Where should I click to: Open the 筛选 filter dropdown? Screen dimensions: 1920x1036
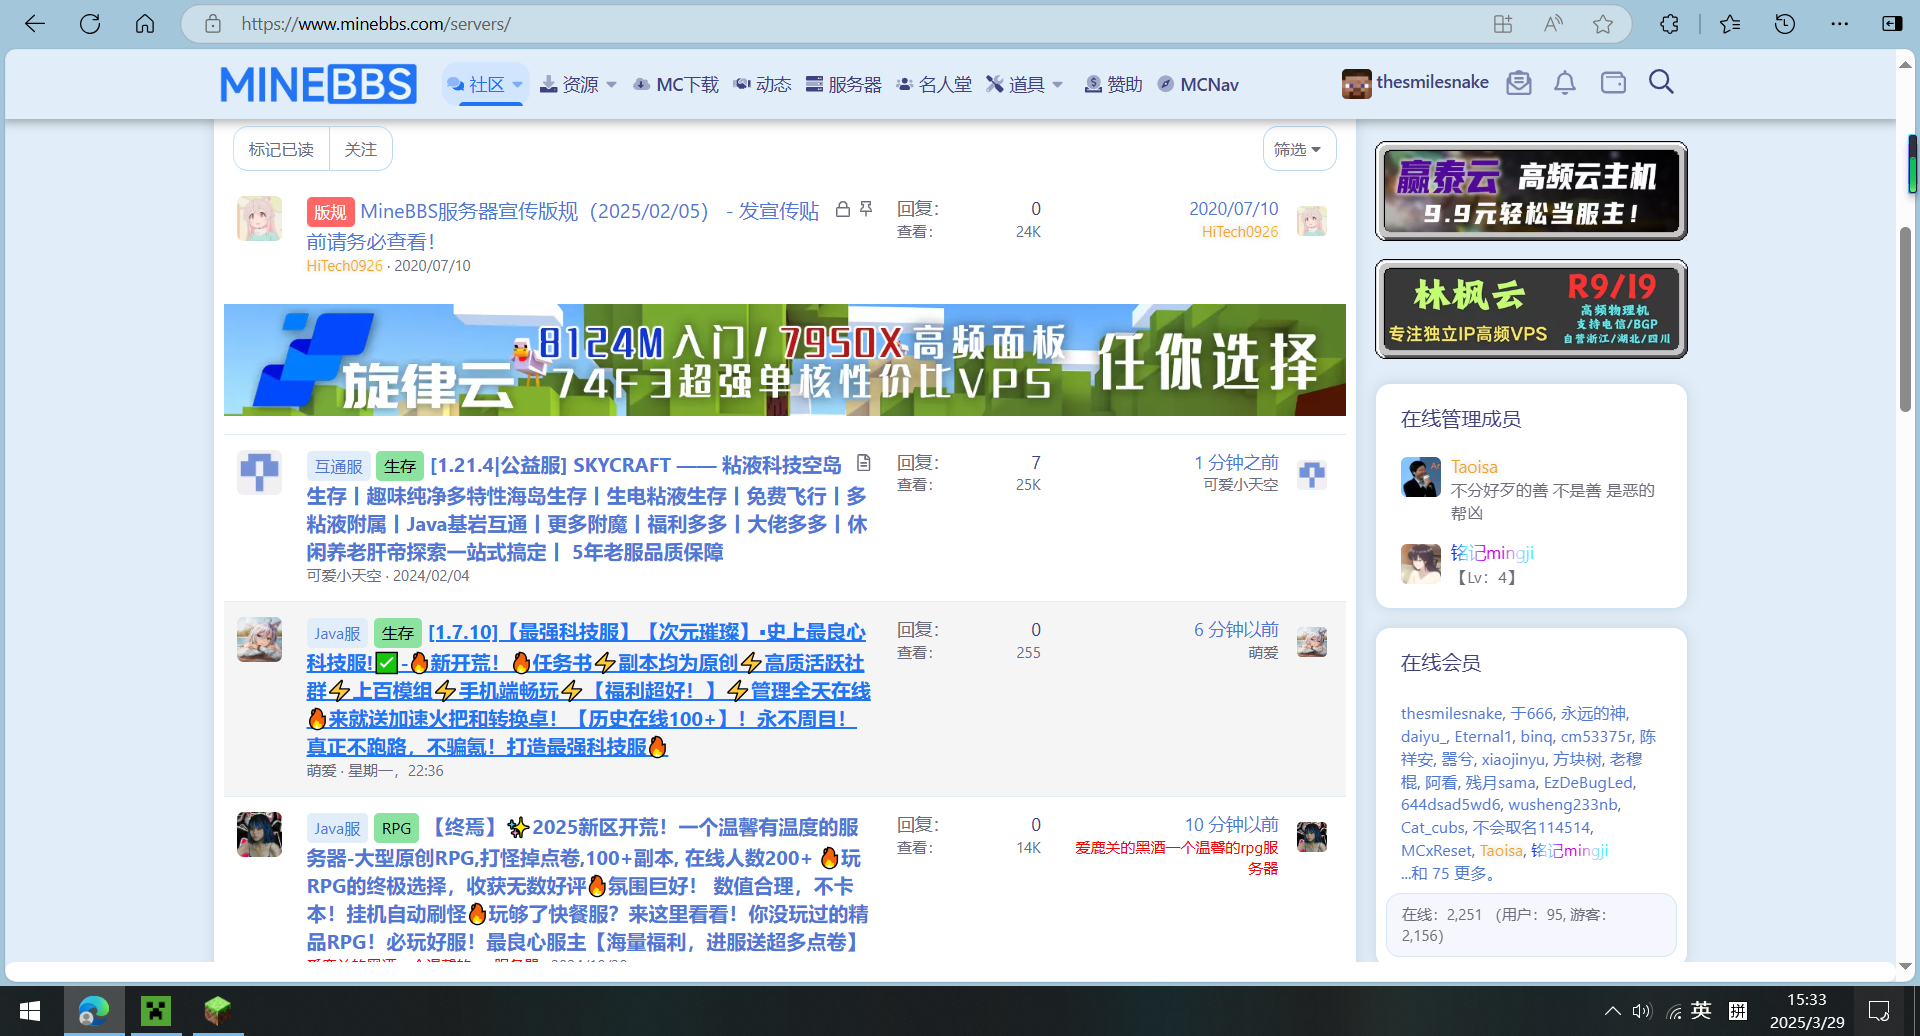(1299, 149)
